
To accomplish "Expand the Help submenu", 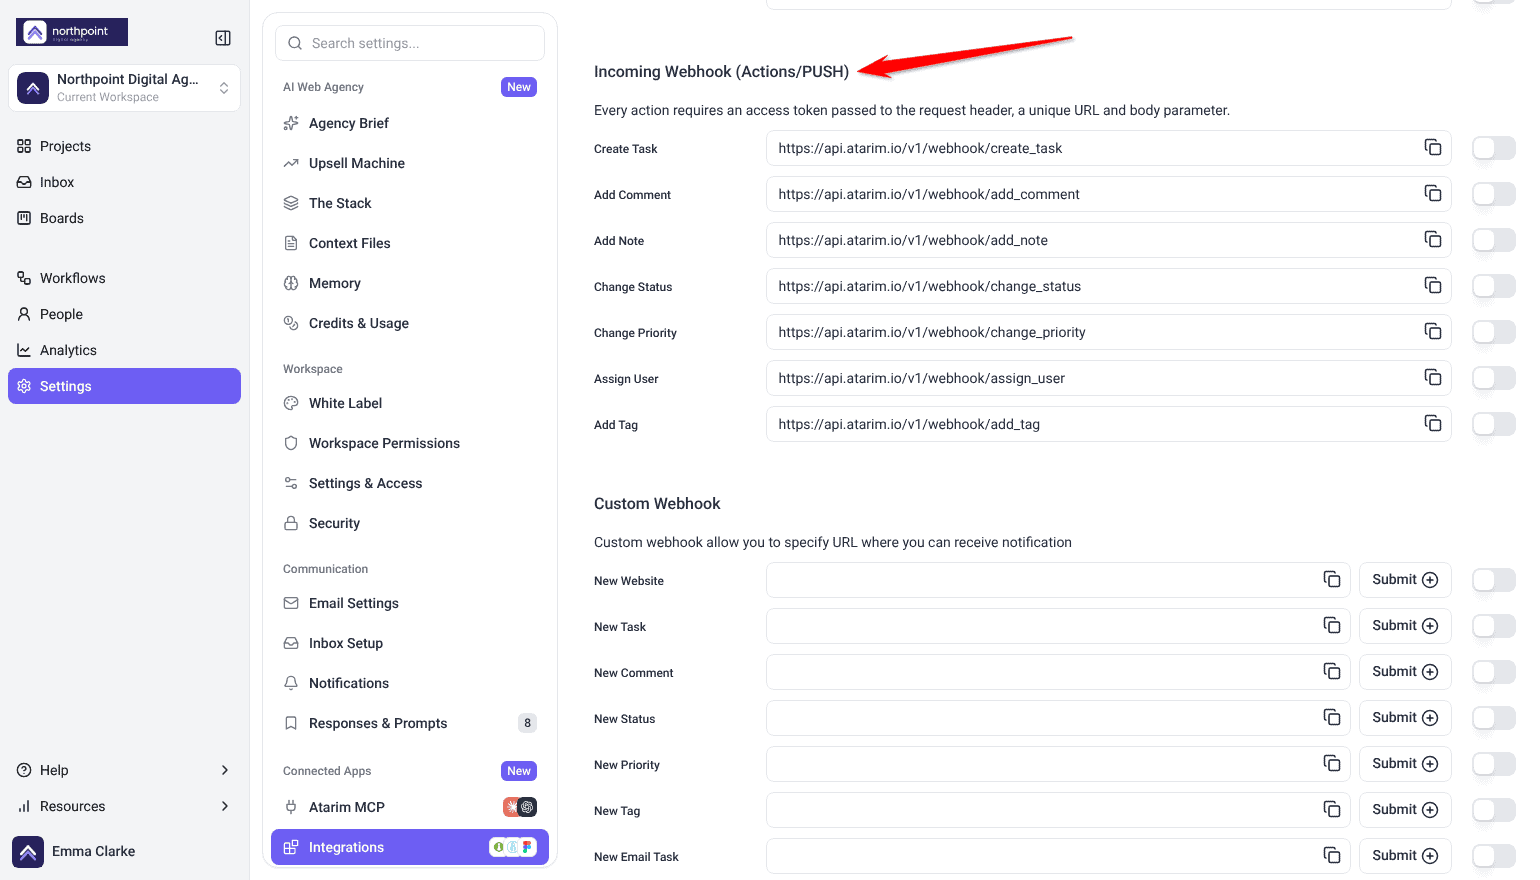I will click(x=124, y=770).
